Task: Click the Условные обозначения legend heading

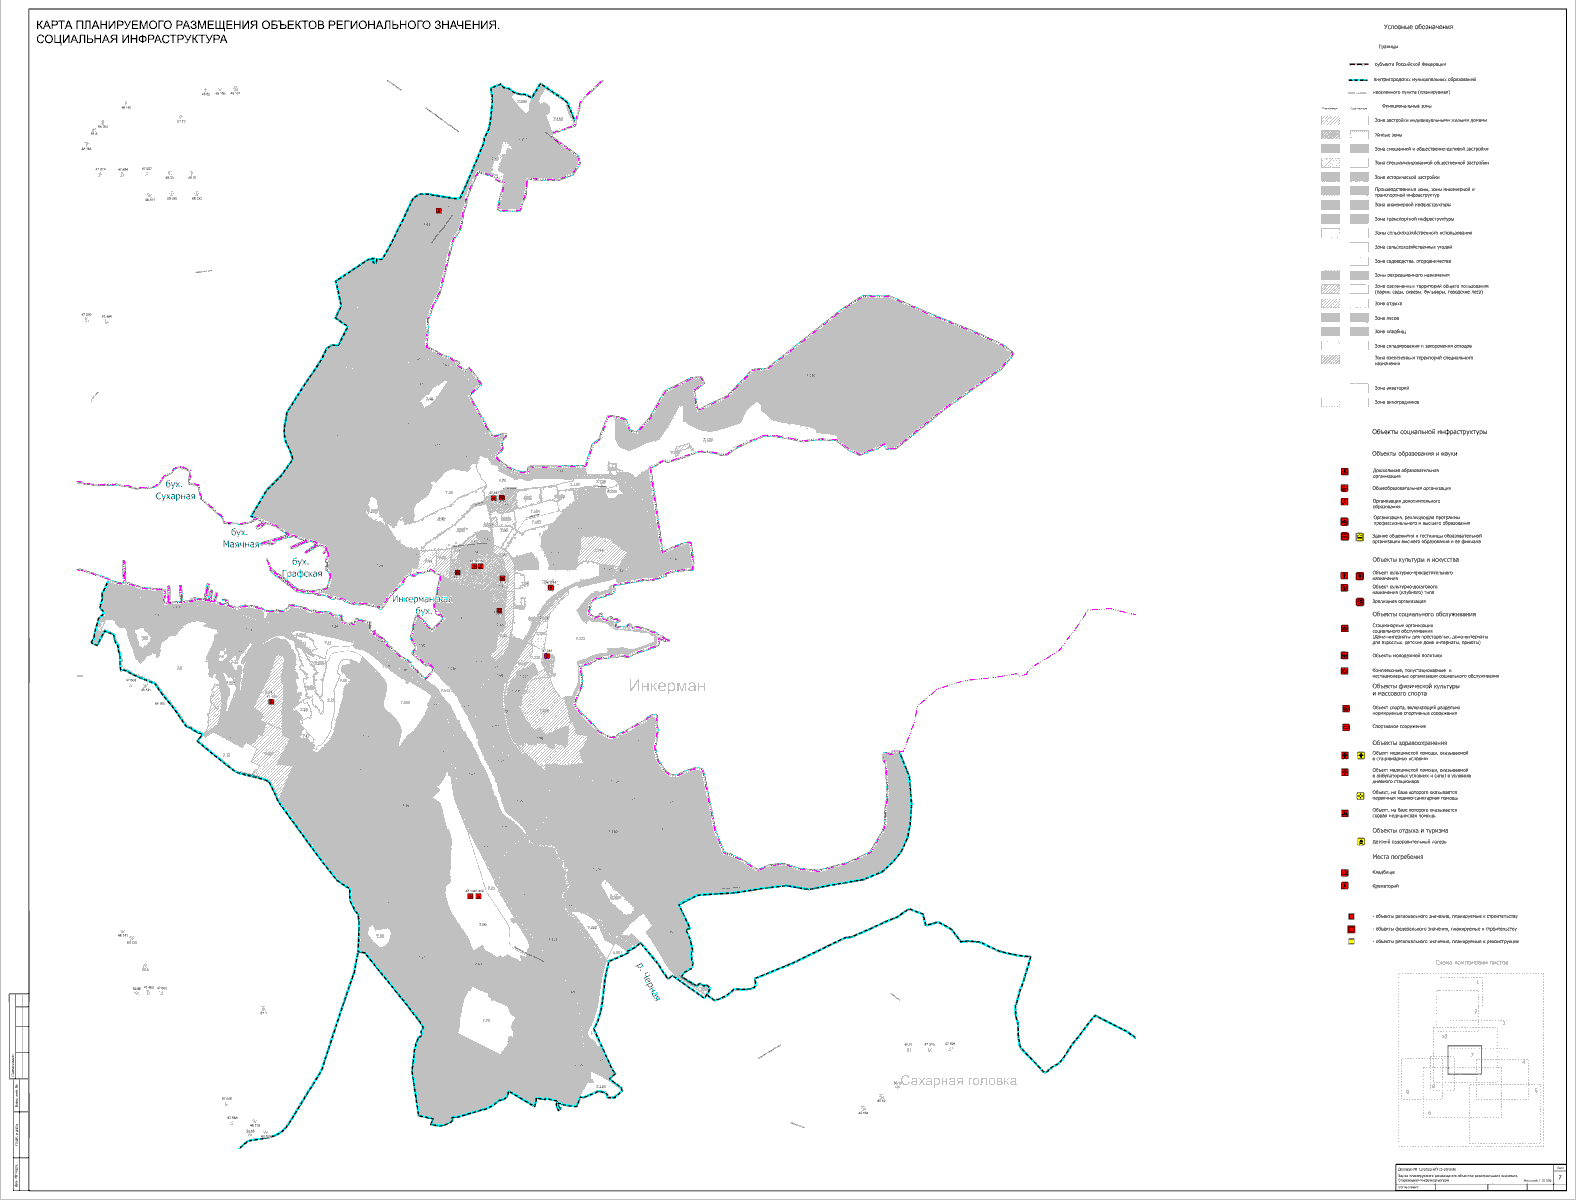Action: 1418,28
